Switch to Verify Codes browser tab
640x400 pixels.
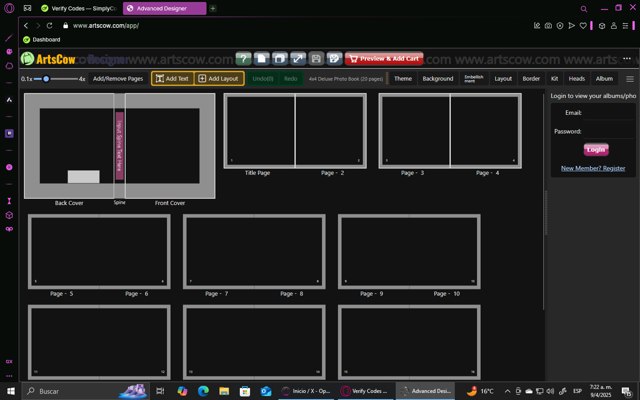pyautogui.click(x=78, y=8)
